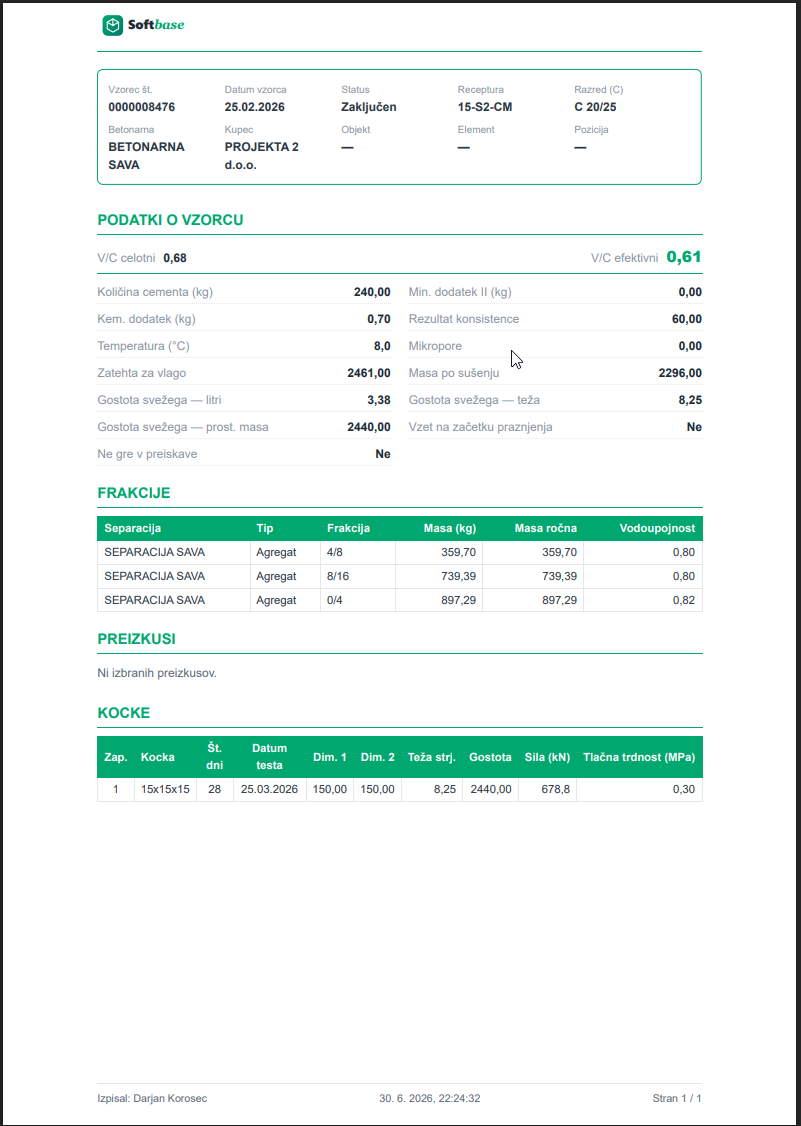Click the Tlačna trdnost (MPa) column header
Viewport: 801px width, 1126px height.
tap(639, 757)
